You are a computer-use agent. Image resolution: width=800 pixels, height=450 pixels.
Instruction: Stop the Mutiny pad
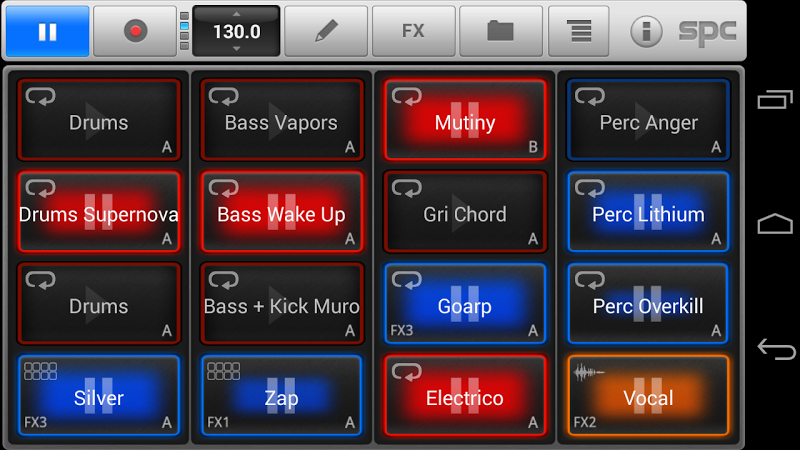tap(465, 120)
